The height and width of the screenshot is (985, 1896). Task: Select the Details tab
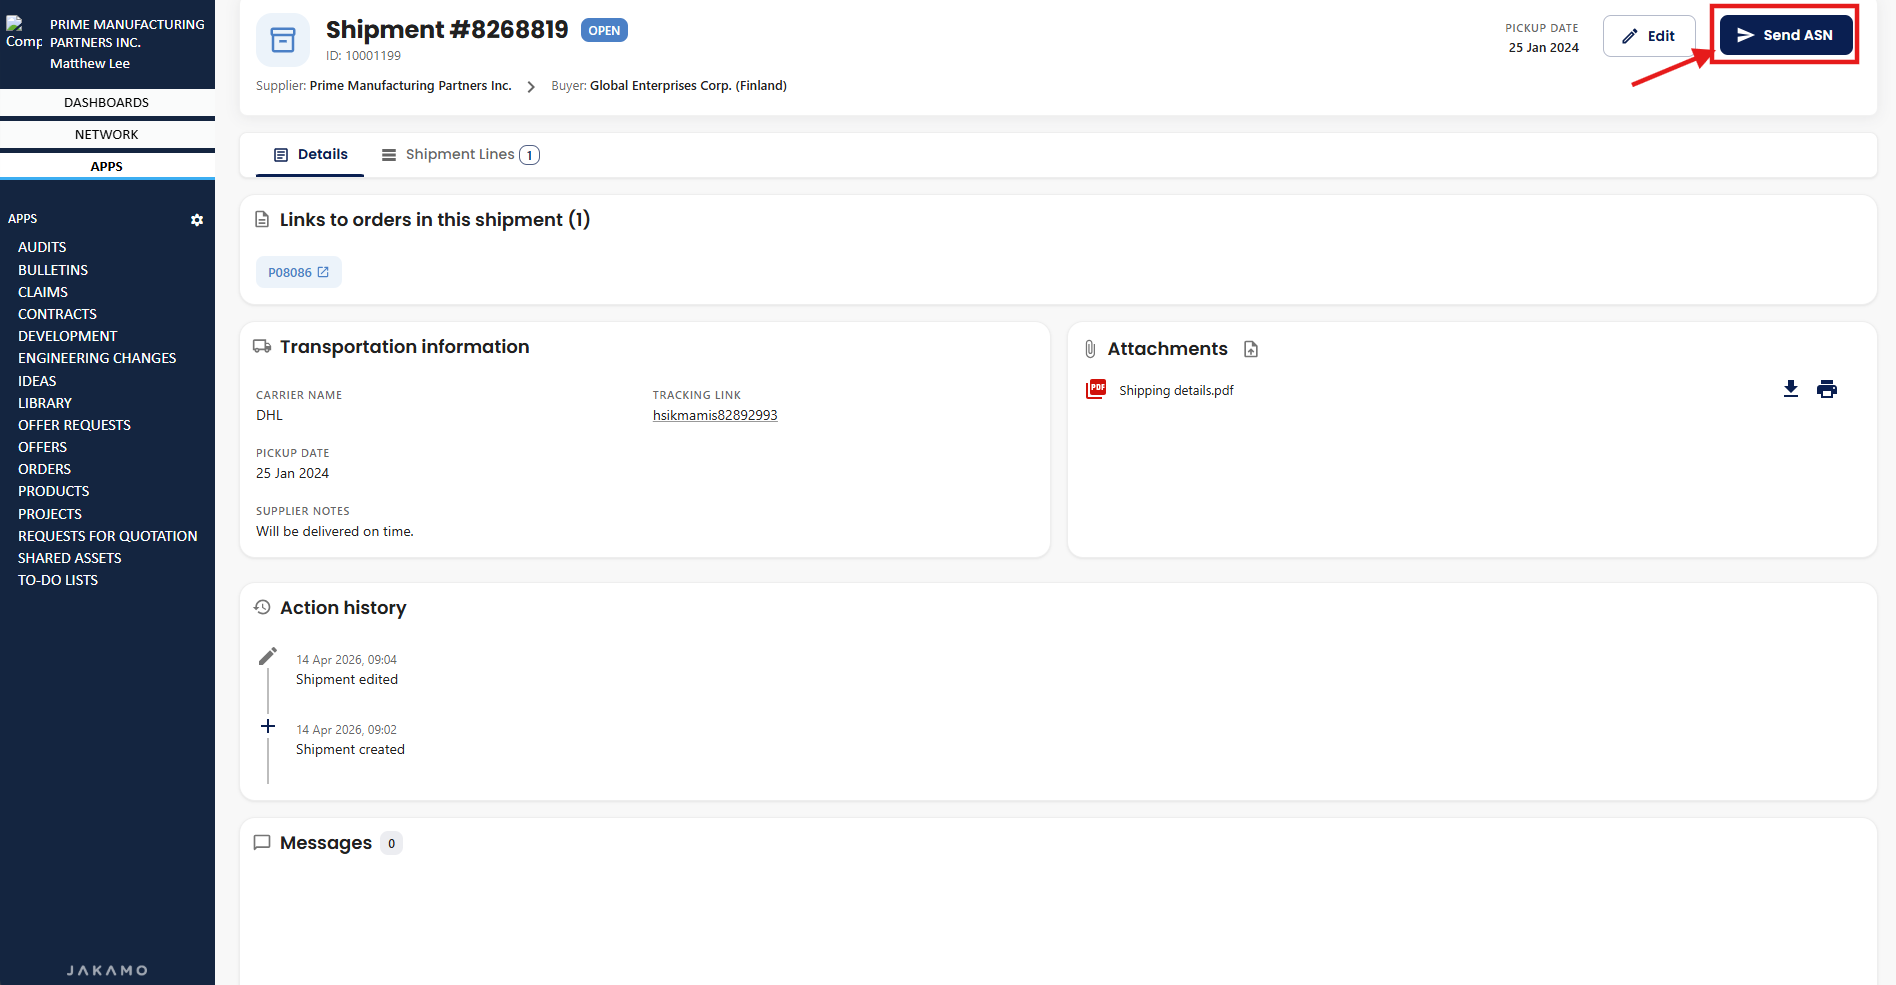coord(310,155)
